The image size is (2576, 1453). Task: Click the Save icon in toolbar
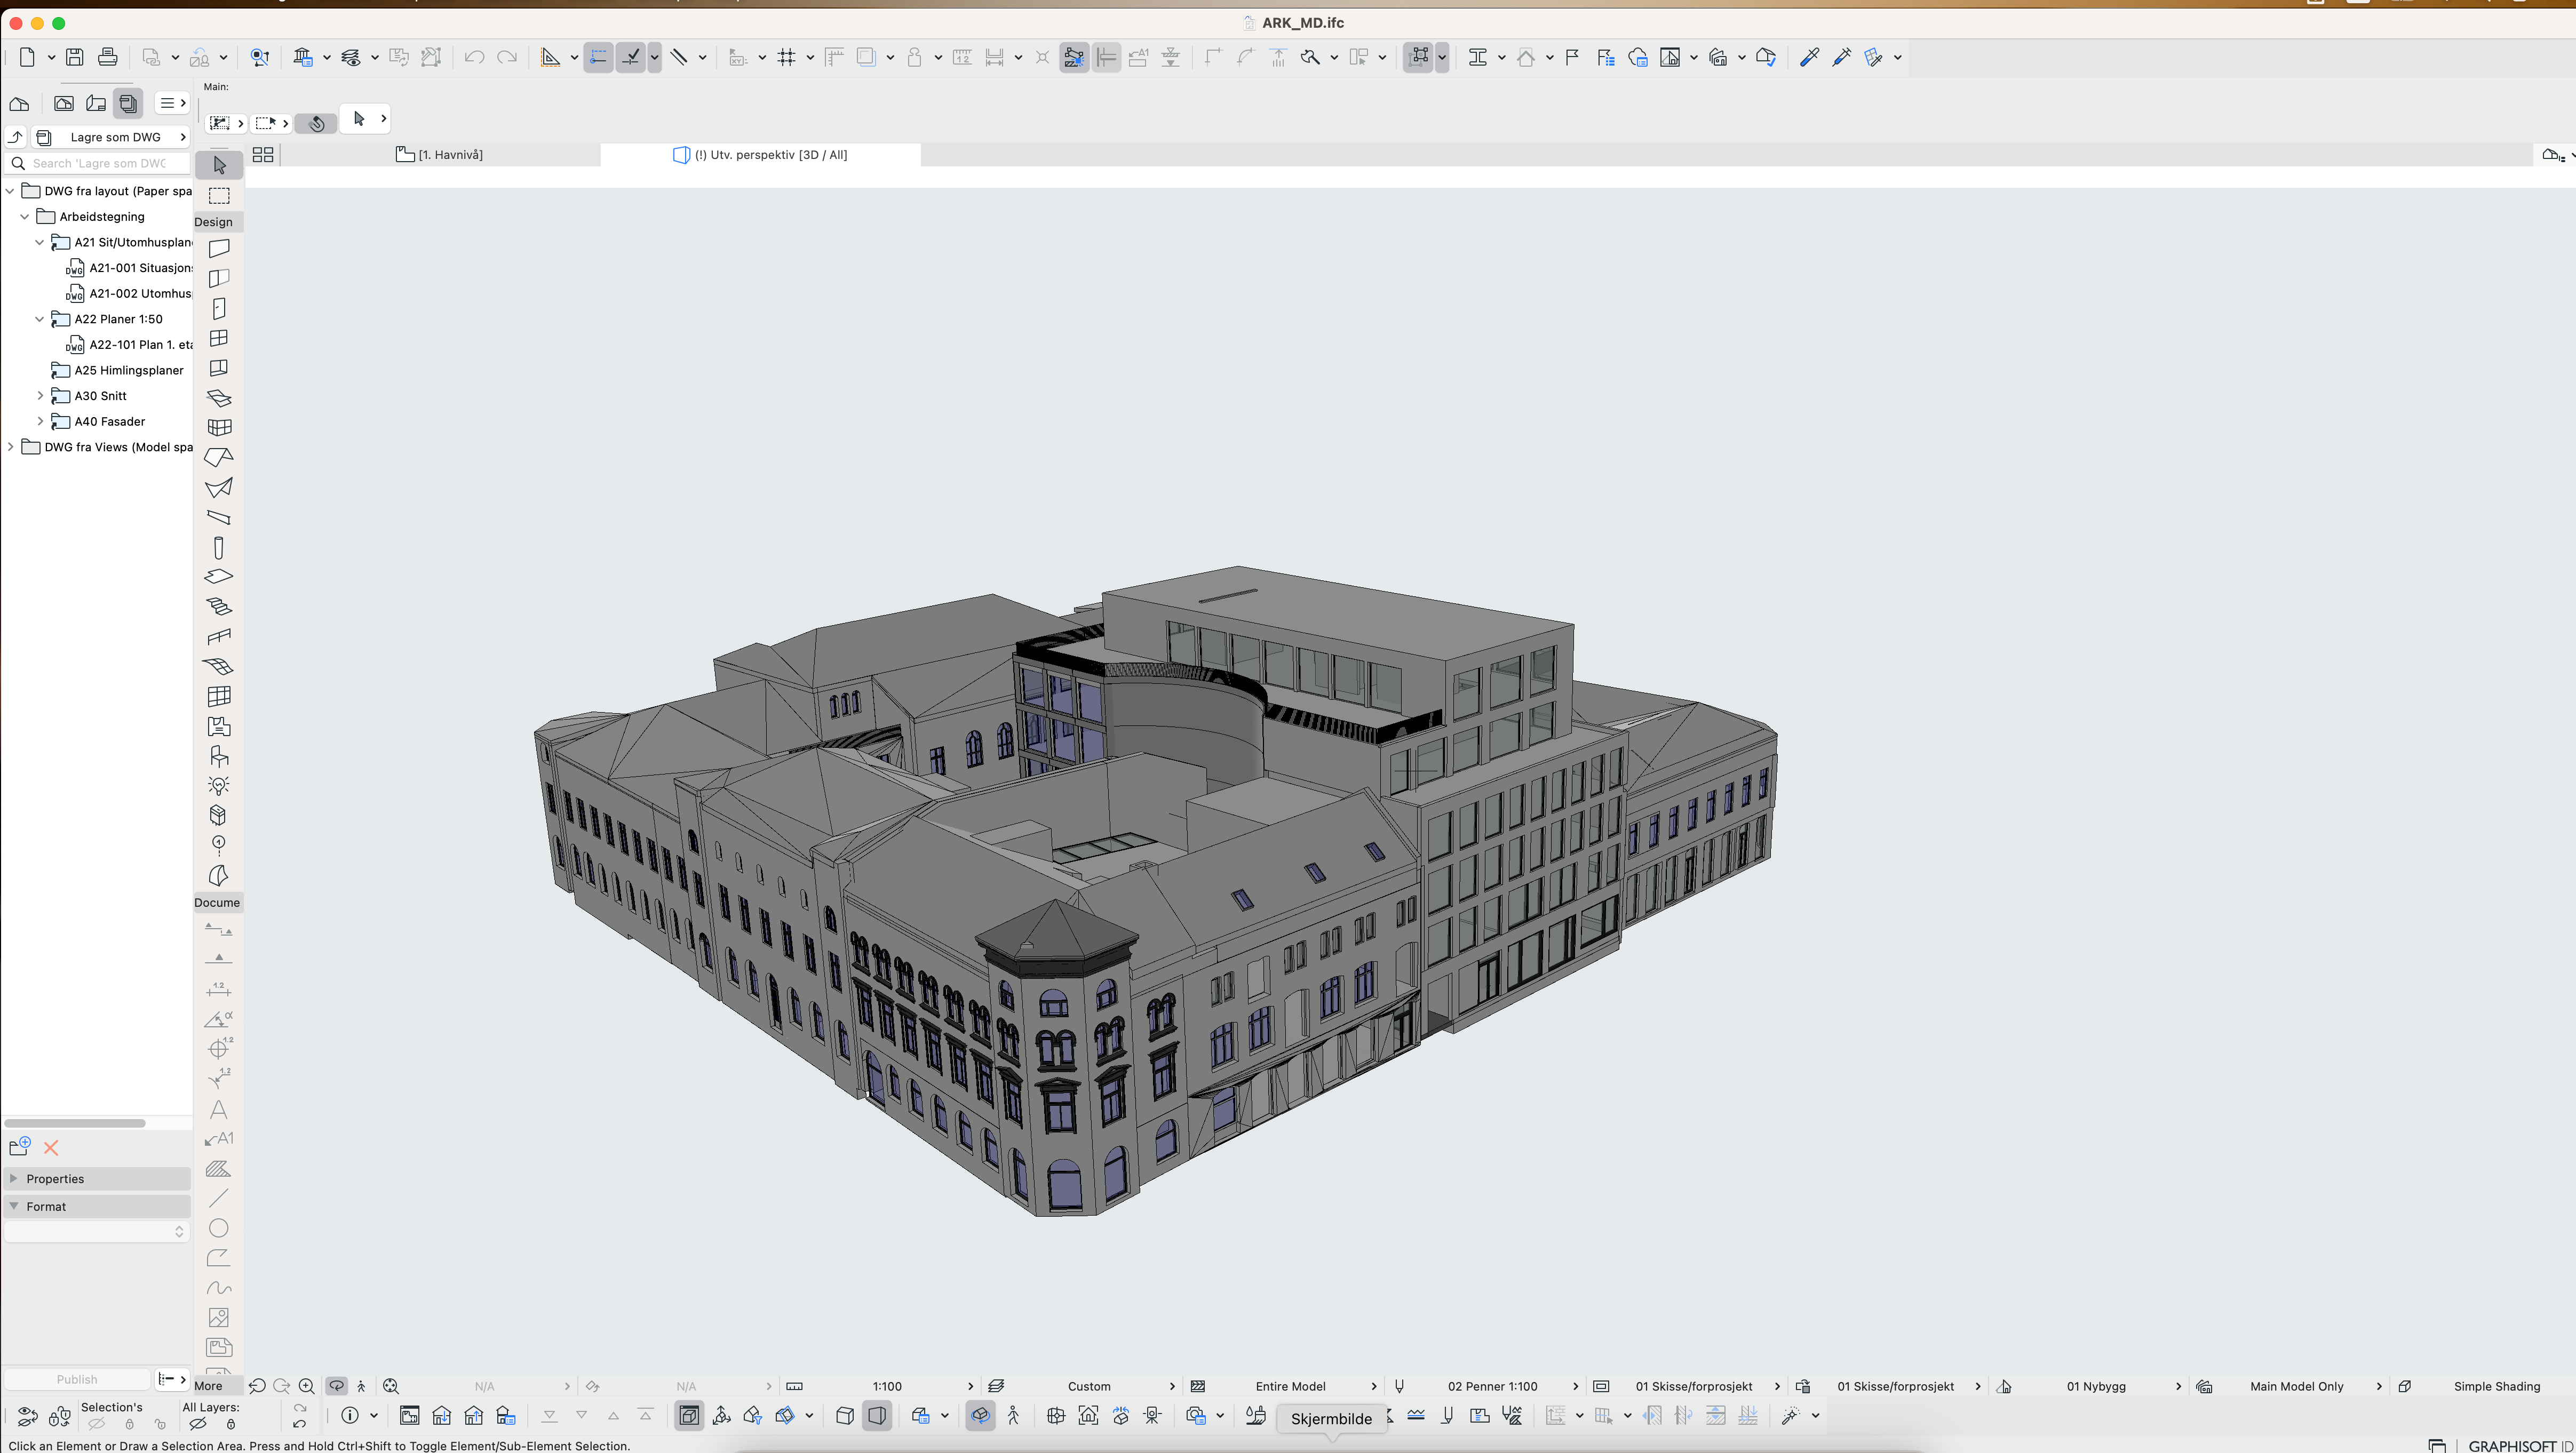pyautogui.click(x=75, y=57)
